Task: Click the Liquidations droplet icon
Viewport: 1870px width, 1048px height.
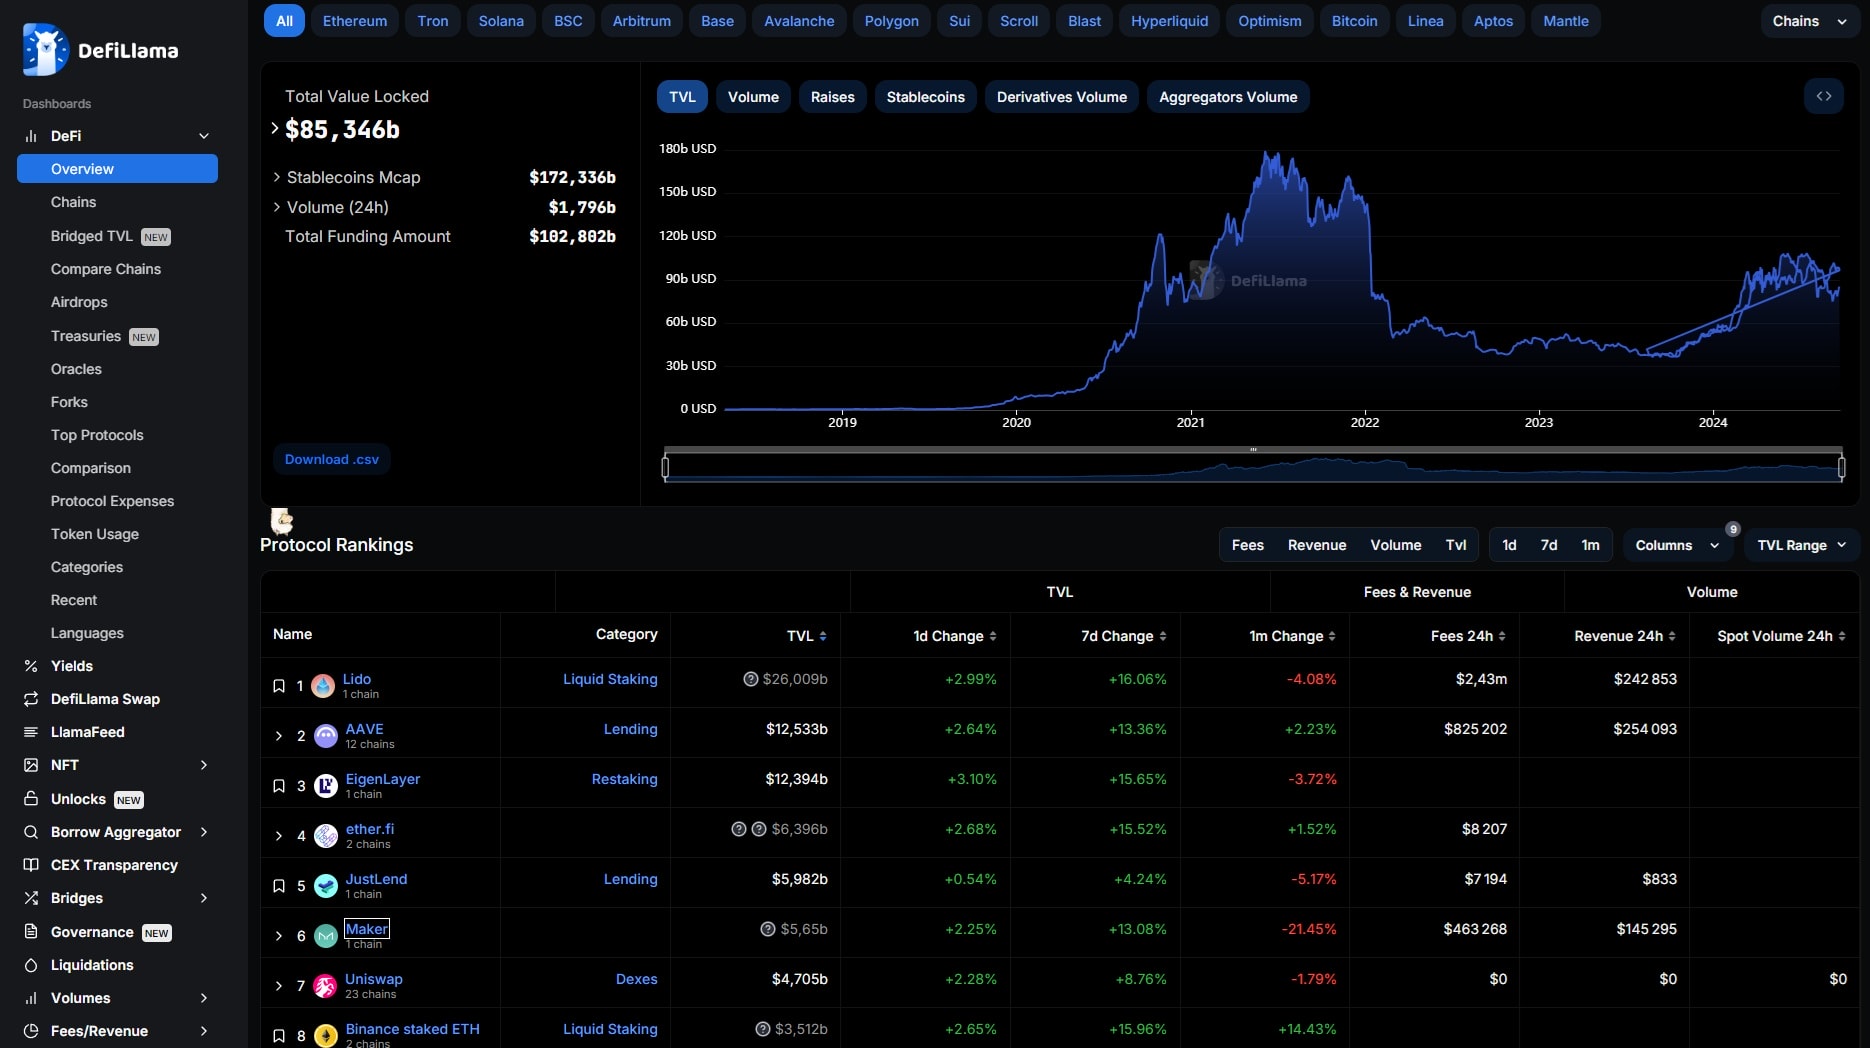Action: (x=31, y=965)
